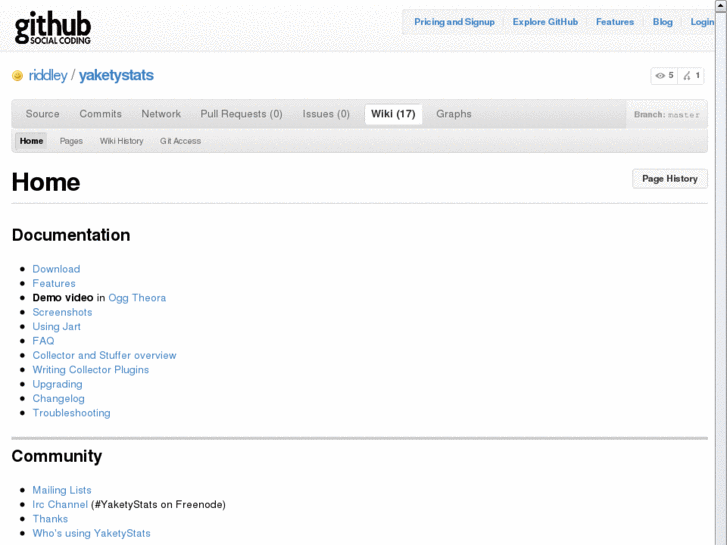The image size is (727, 545).
Task: Click the Documentation section heading
Action: coord(71,235)
